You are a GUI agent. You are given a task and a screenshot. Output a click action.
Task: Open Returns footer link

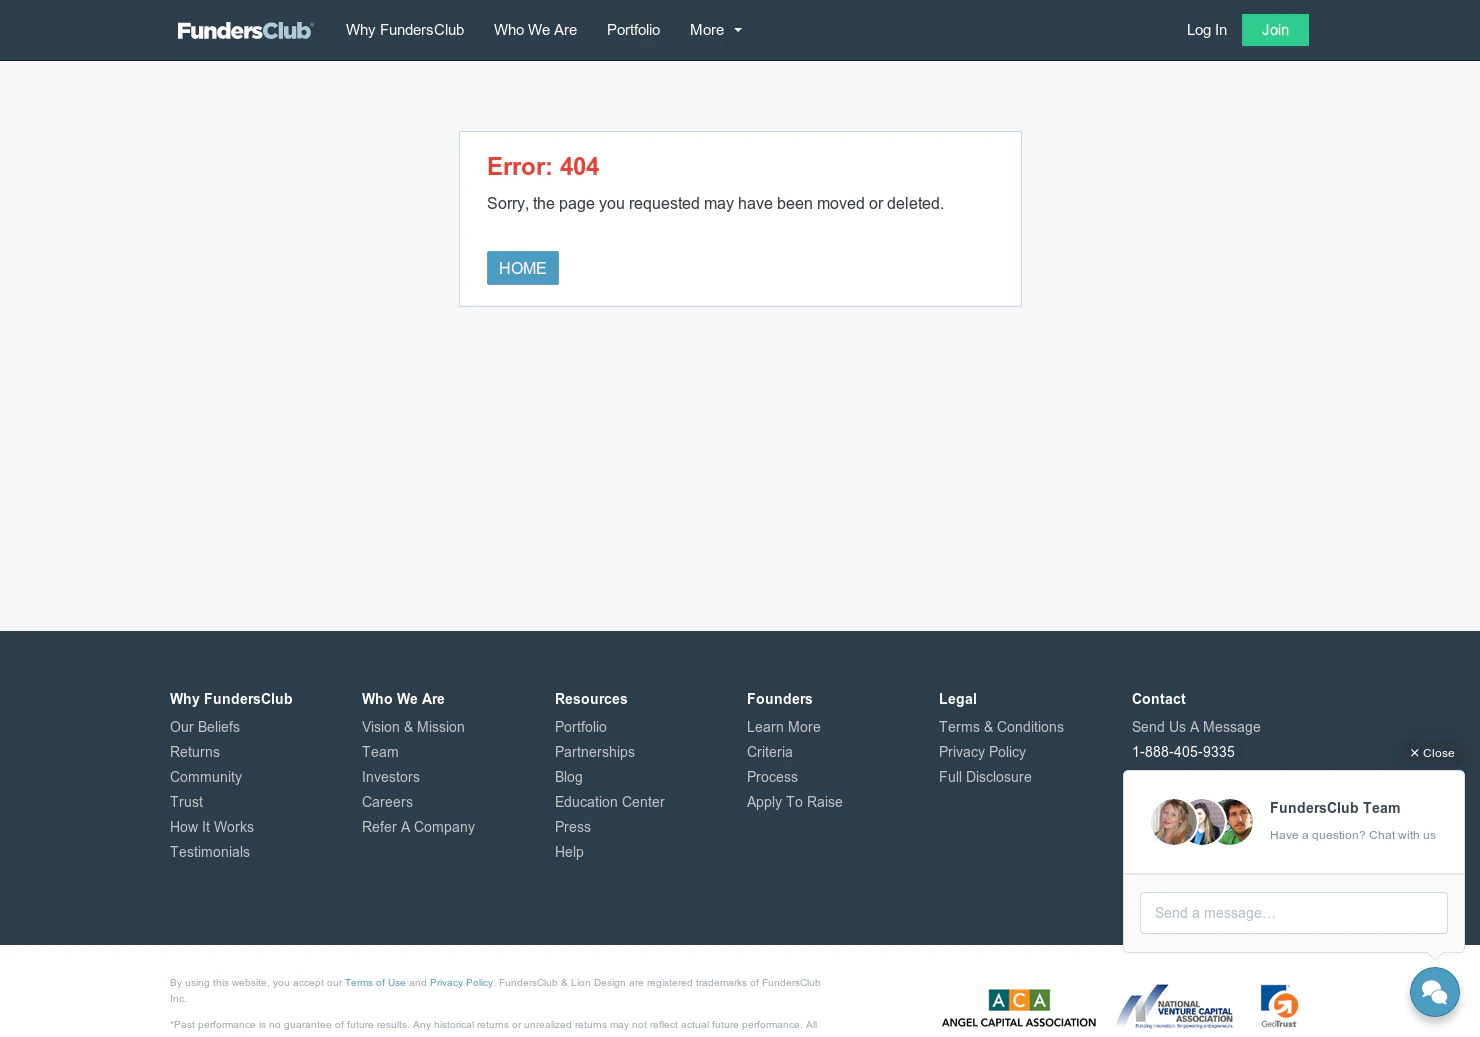[195, 752]
